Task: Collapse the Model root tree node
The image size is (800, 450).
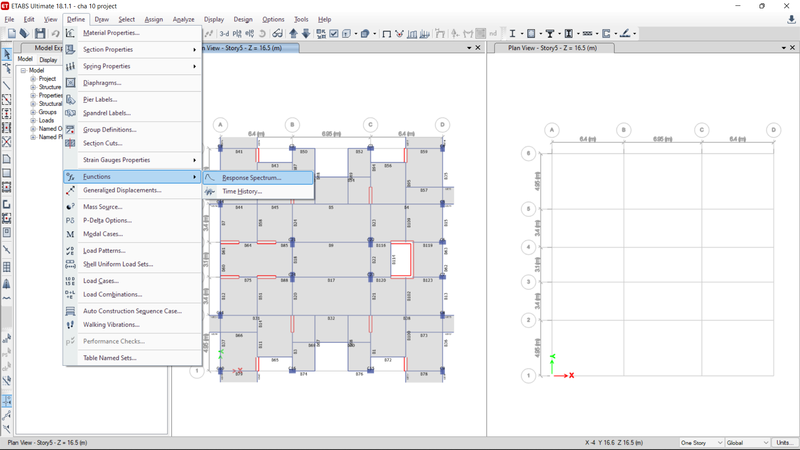Action: pos(23,70)
